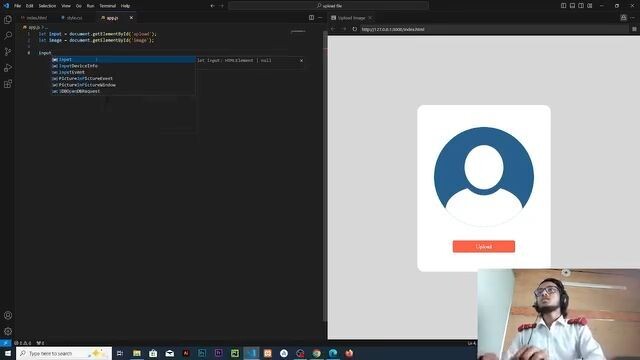Click the preview URL address bar
640x360 pixels.
point(494,29)
